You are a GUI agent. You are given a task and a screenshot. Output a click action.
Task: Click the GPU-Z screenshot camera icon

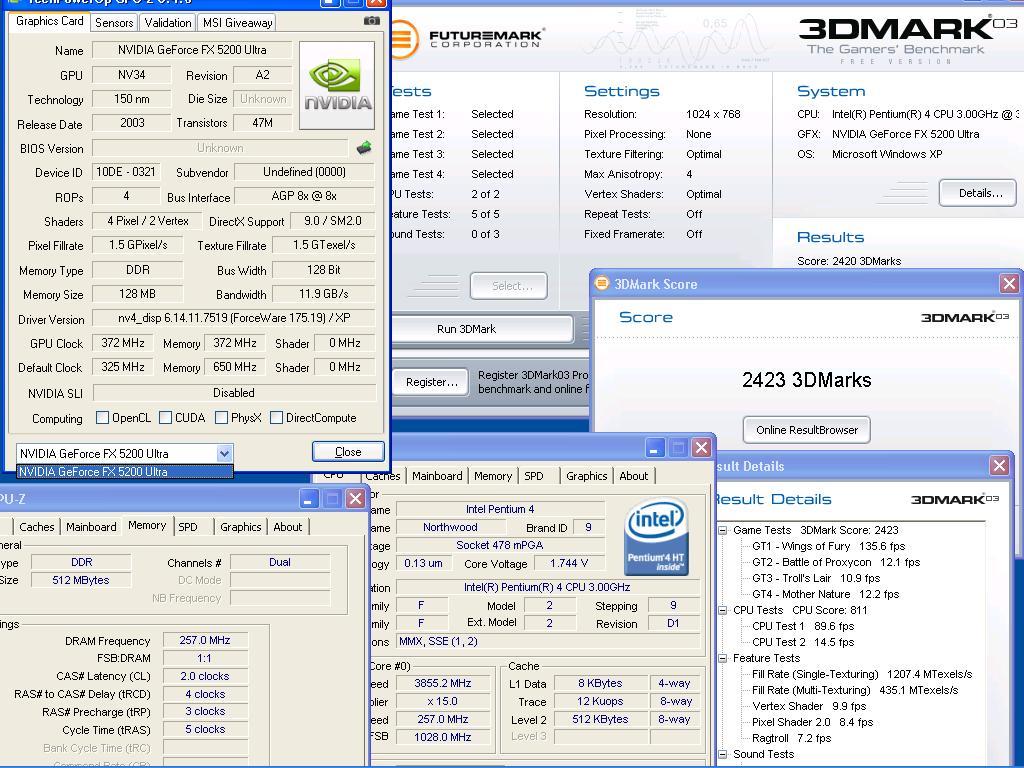click(372, 21)
